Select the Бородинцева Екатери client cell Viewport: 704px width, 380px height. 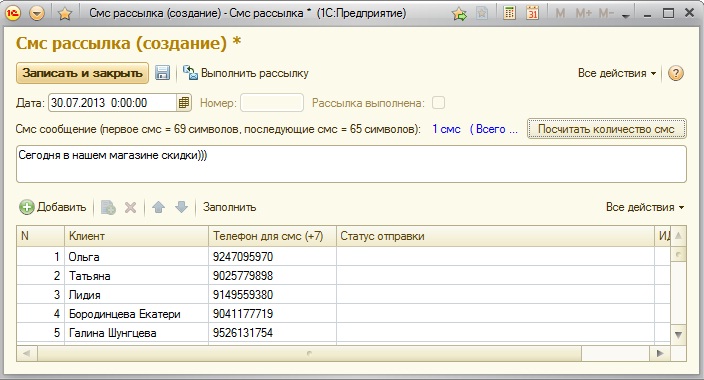pyautogui.click(x=136, y=314)
